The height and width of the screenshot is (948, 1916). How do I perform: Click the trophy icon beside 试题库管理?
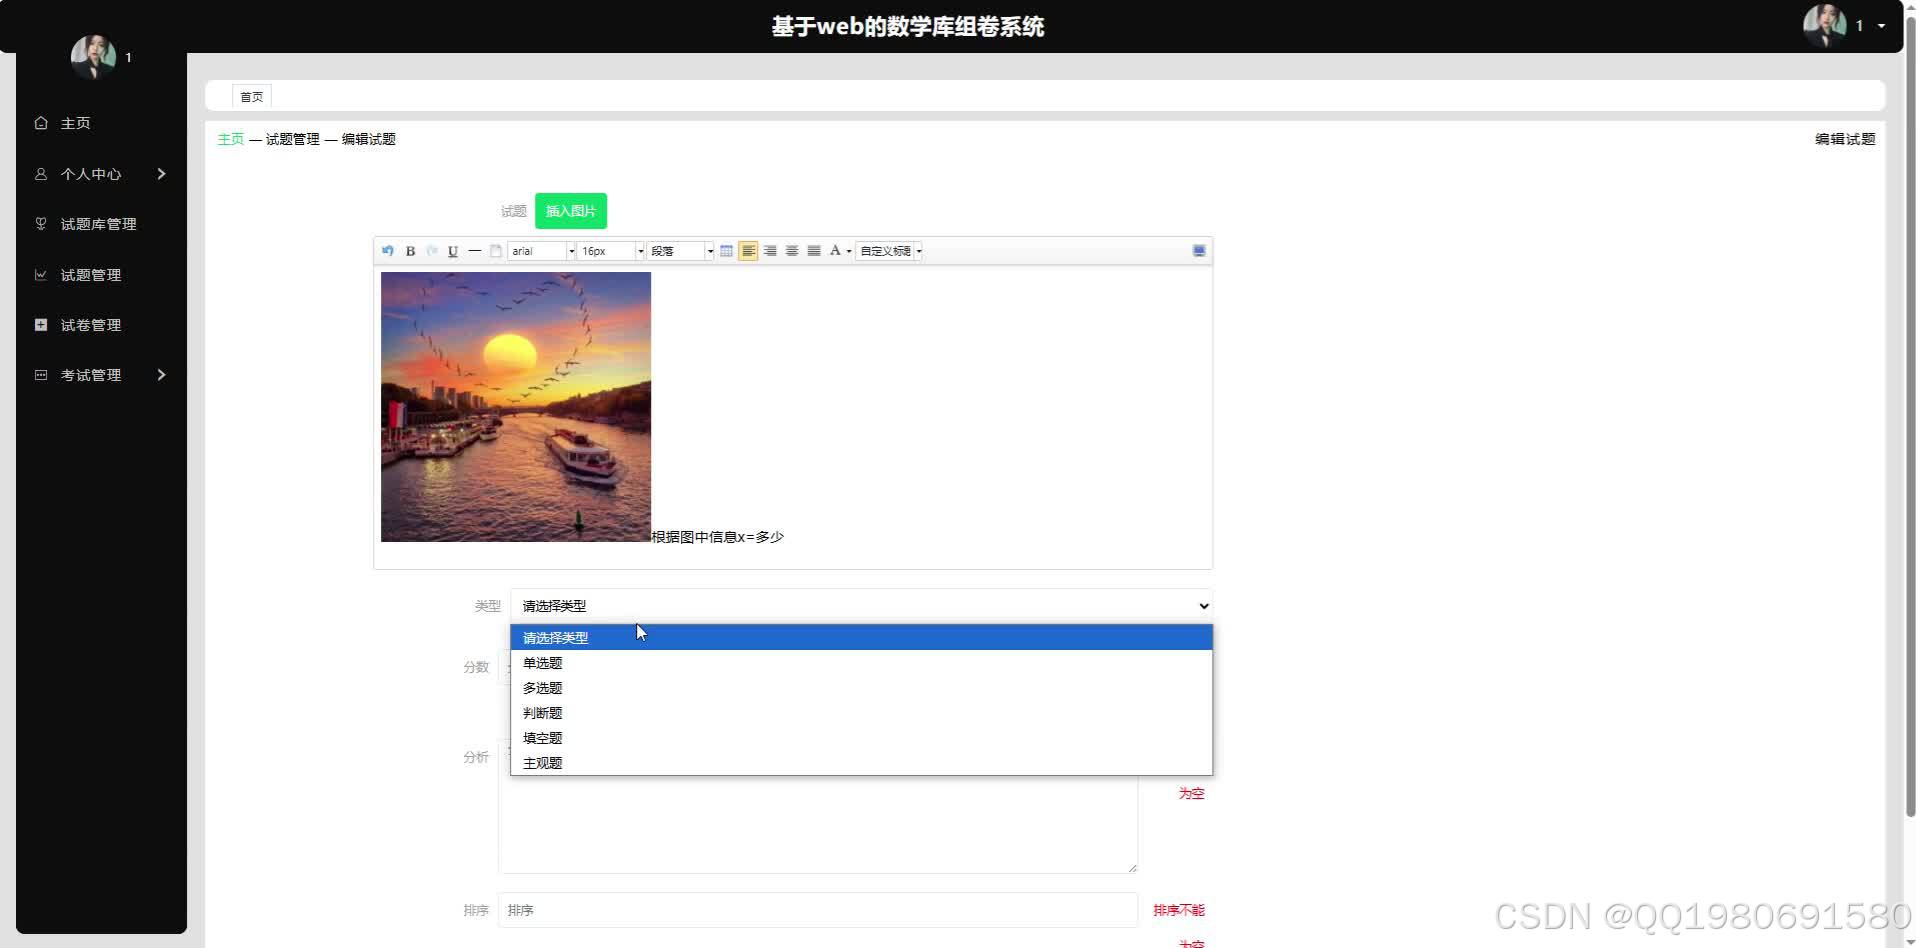coord(41,224)
